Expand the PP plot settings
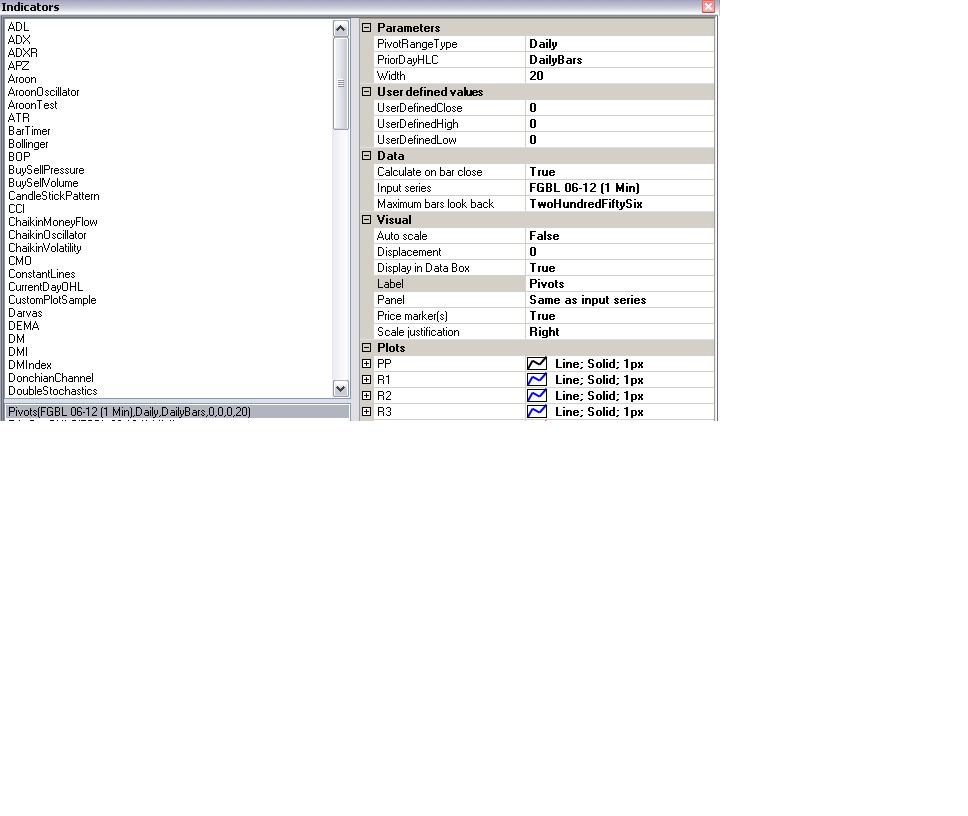Viewport: 968px width, 816px height. [367, 364]
